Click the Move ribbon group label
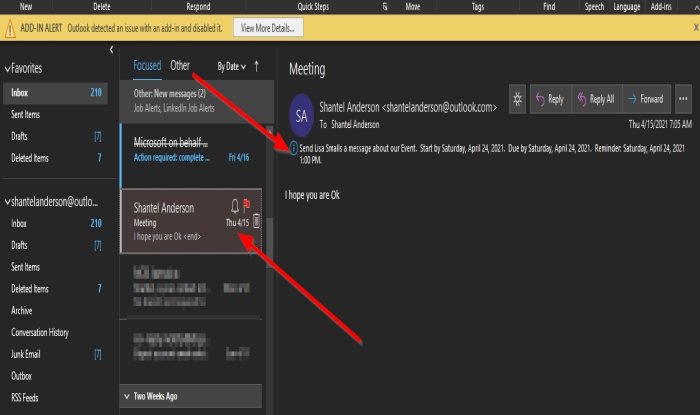This screenshot has width=700, height=415. (412, 7)
